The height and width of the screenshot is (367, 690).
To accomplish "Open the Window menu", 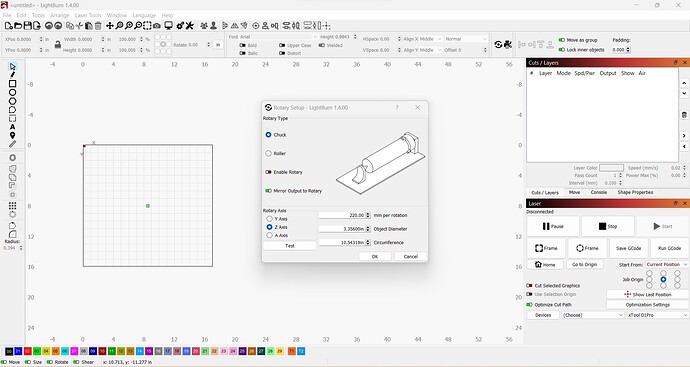I will coord(117,15).
